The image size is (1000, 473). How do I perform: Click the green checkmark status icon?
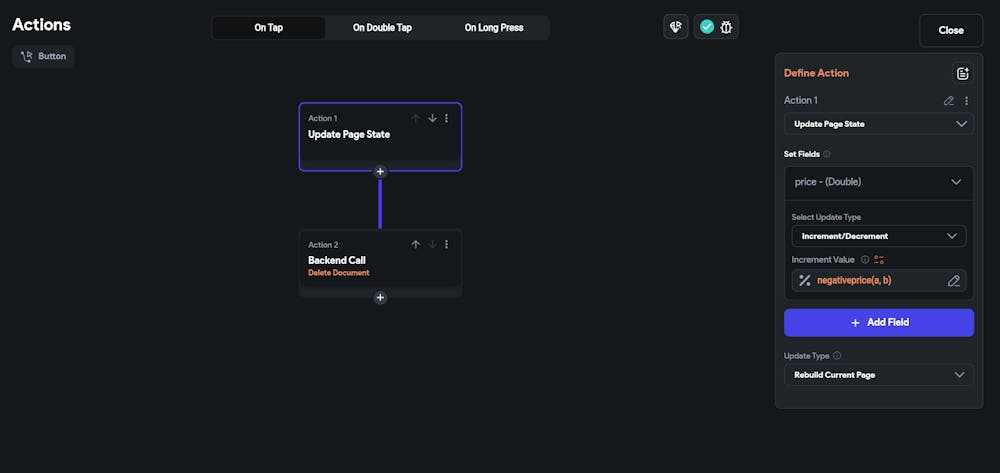point(707,27)
